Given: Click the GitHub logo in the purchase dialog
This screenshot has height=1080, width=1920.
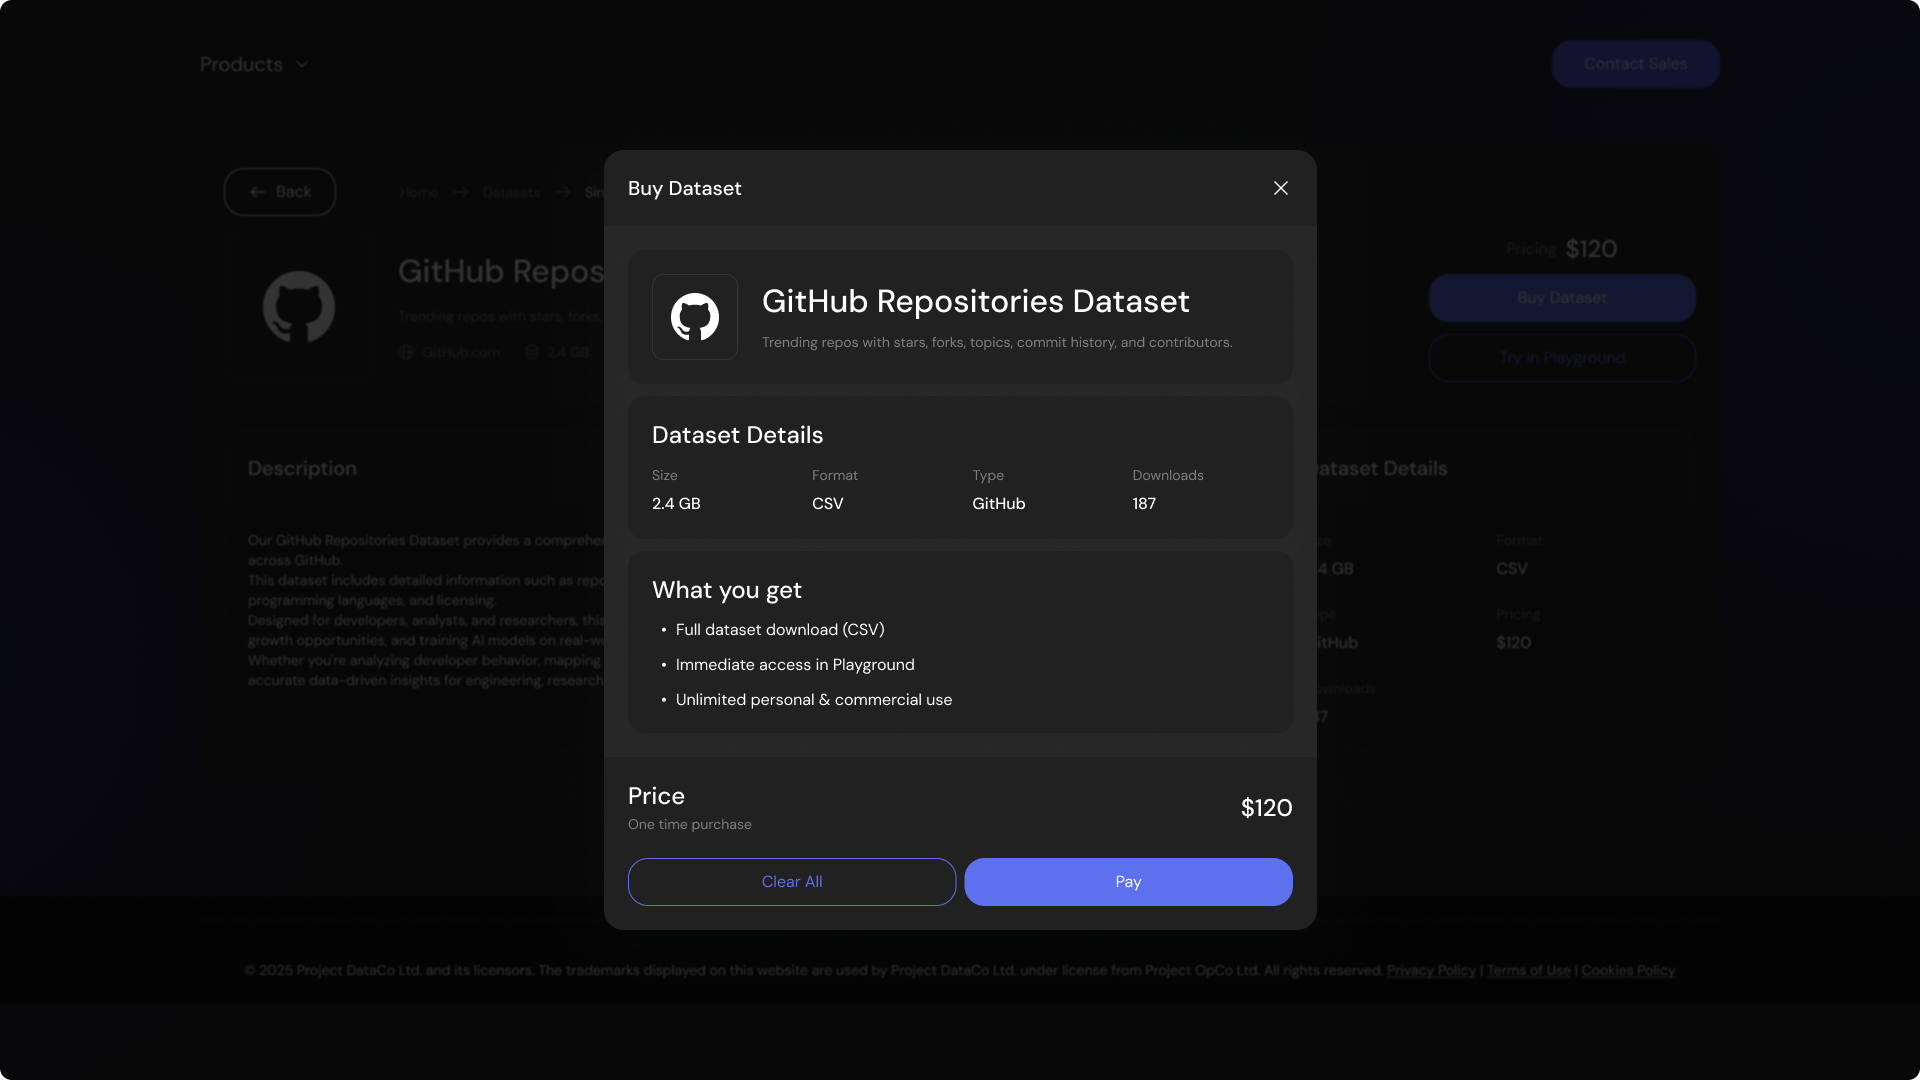Looking at the screenshot, I should [x=694, y=317].
